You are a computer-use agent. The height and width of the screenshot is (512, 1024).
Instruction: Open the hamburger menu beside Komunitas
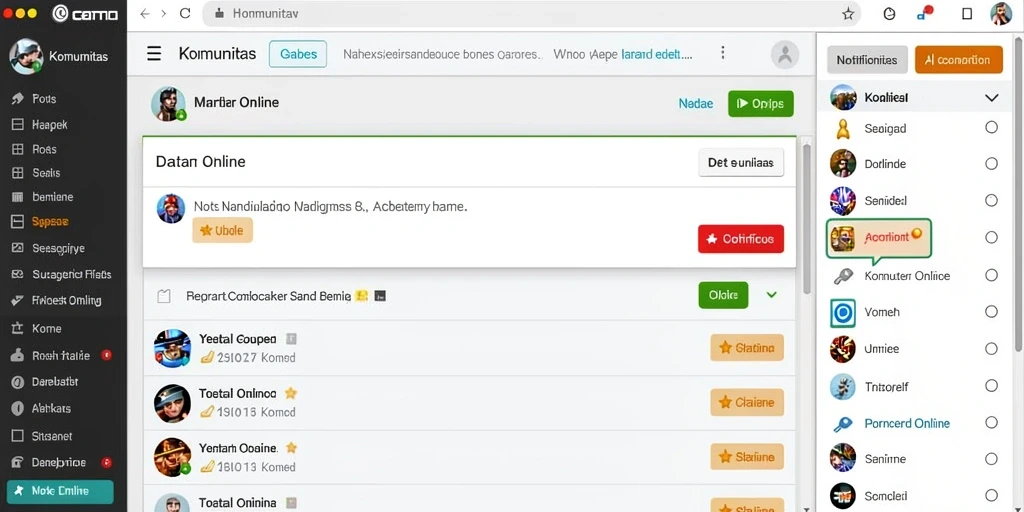(x=154, y=54)
